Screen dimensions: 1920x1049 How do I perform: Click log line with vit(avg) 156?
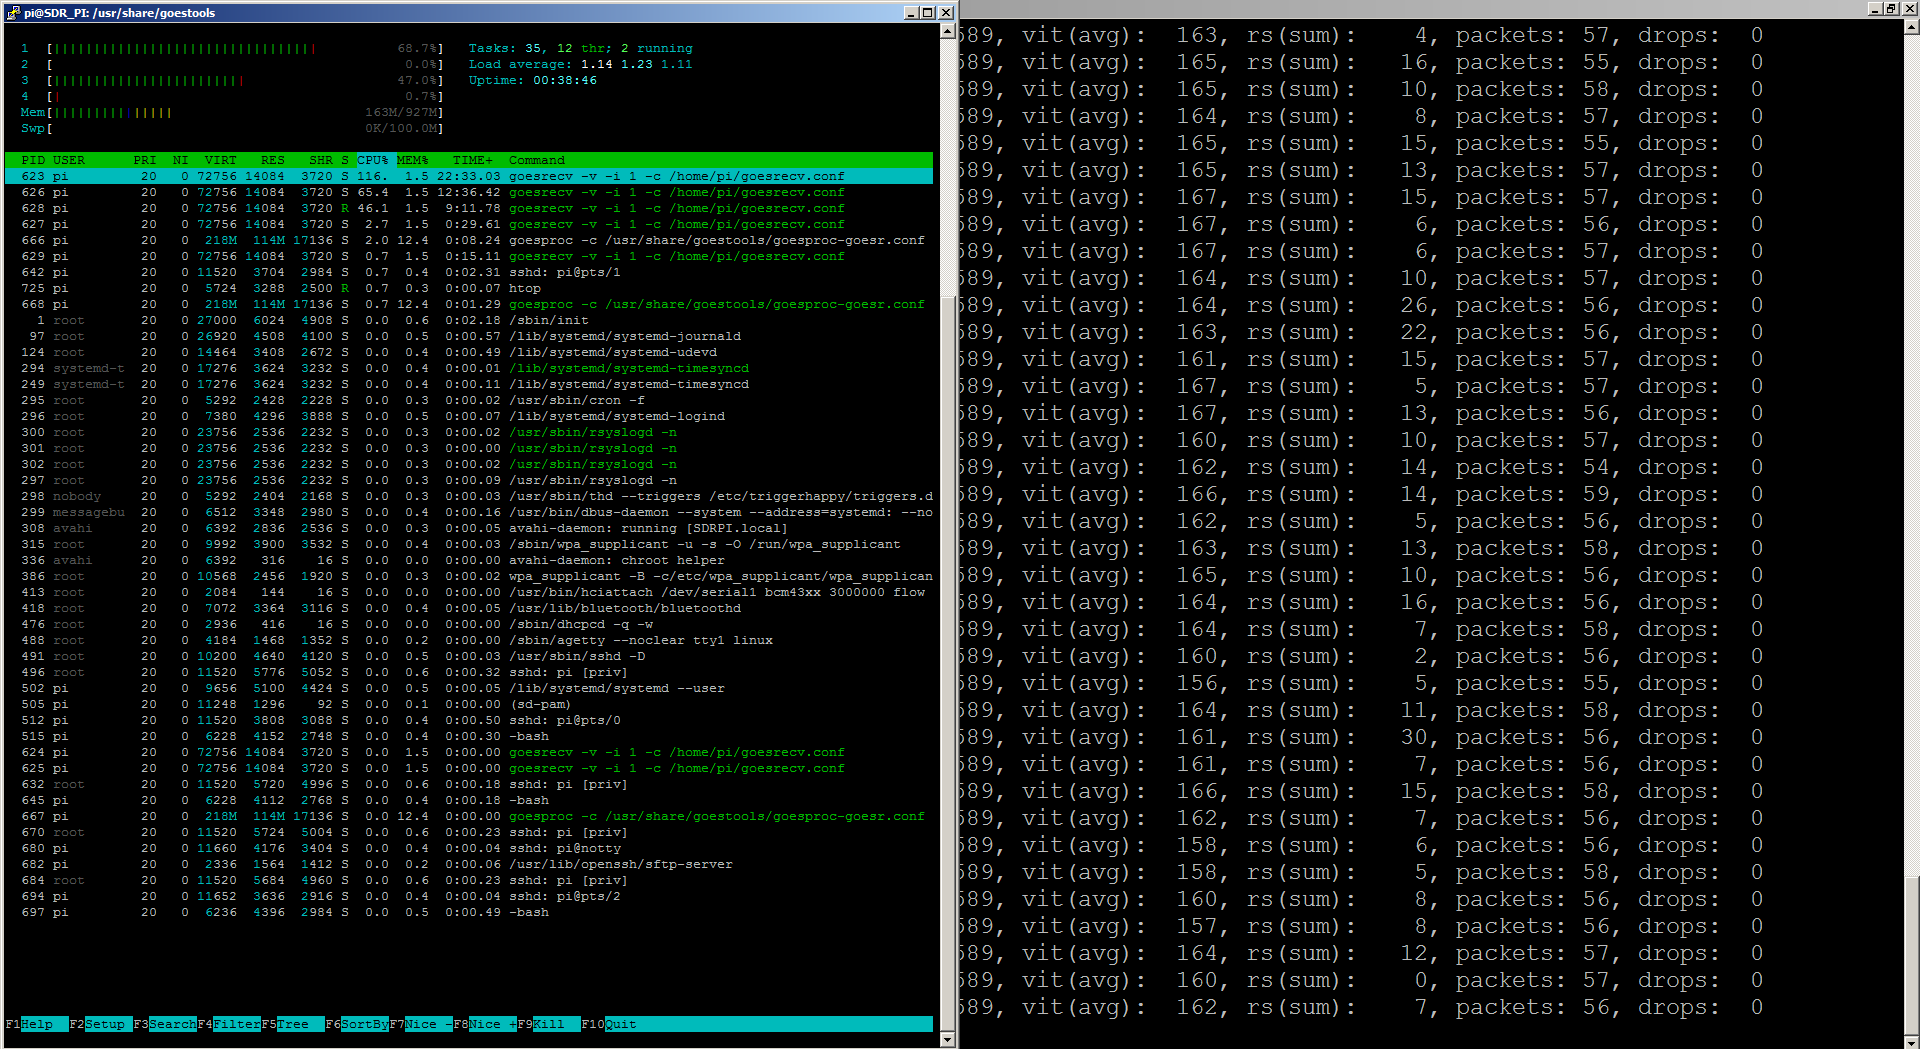[x=1362, y=683]
